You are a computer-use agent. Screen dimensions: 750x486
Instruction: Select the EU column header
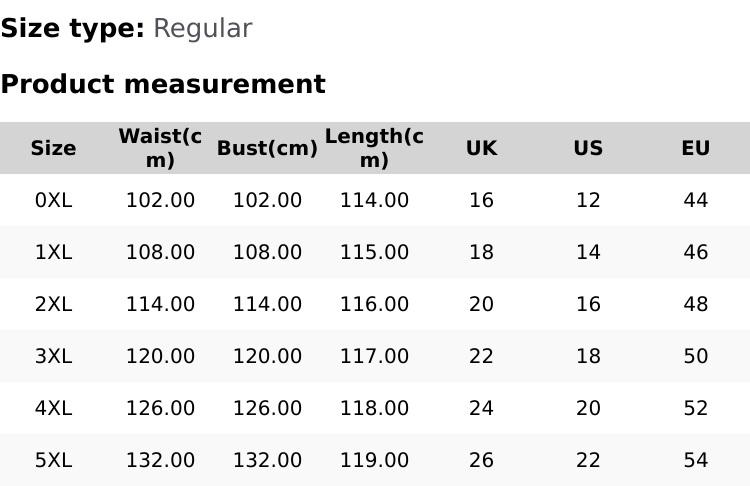tap(695, 148)
